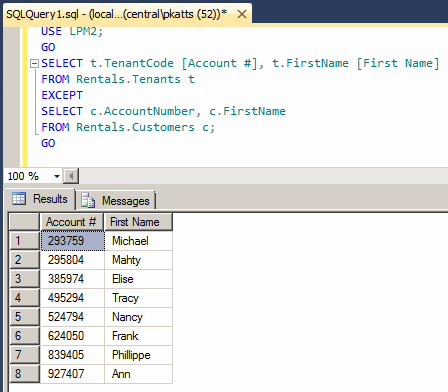Select cell 624050

72,336
